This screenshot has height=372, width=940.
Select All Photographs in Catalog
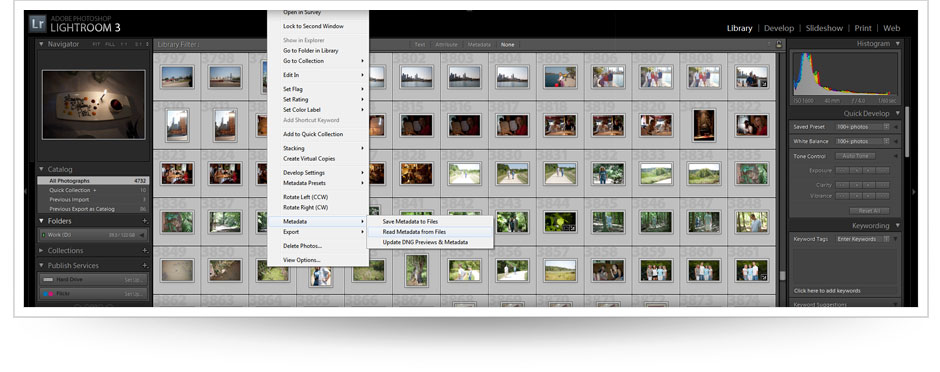(x=93, y=181)
